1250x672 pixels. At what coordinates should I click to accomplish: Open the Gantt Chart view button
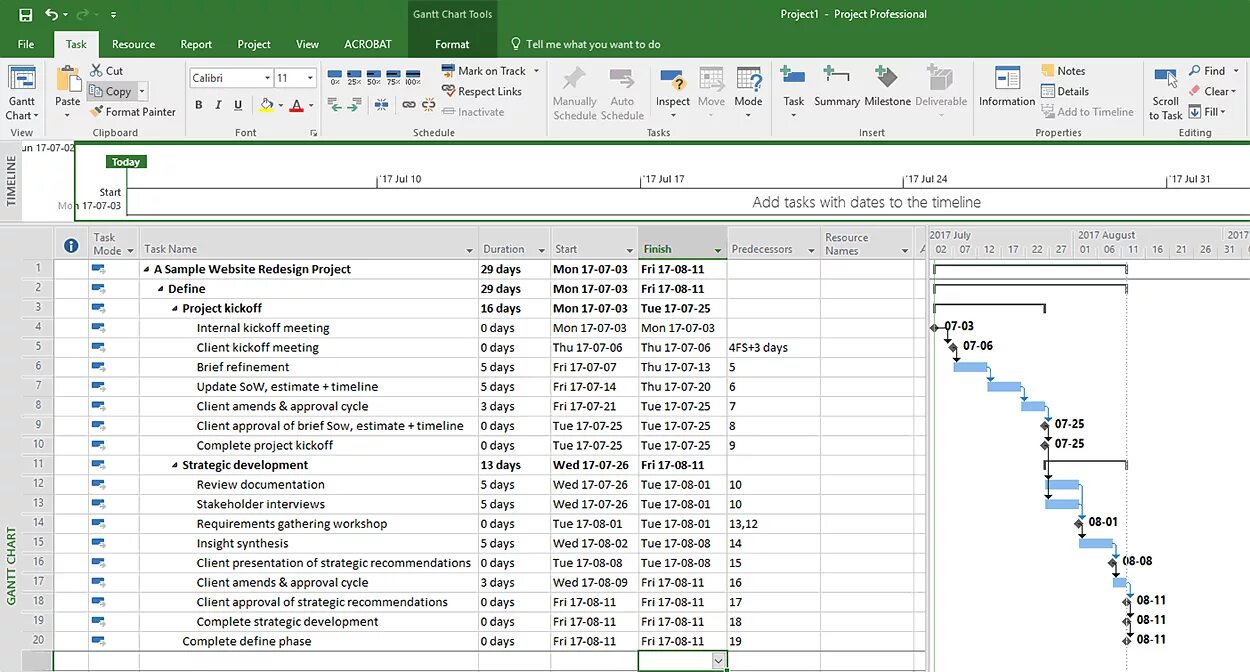(x=21, y=94)
